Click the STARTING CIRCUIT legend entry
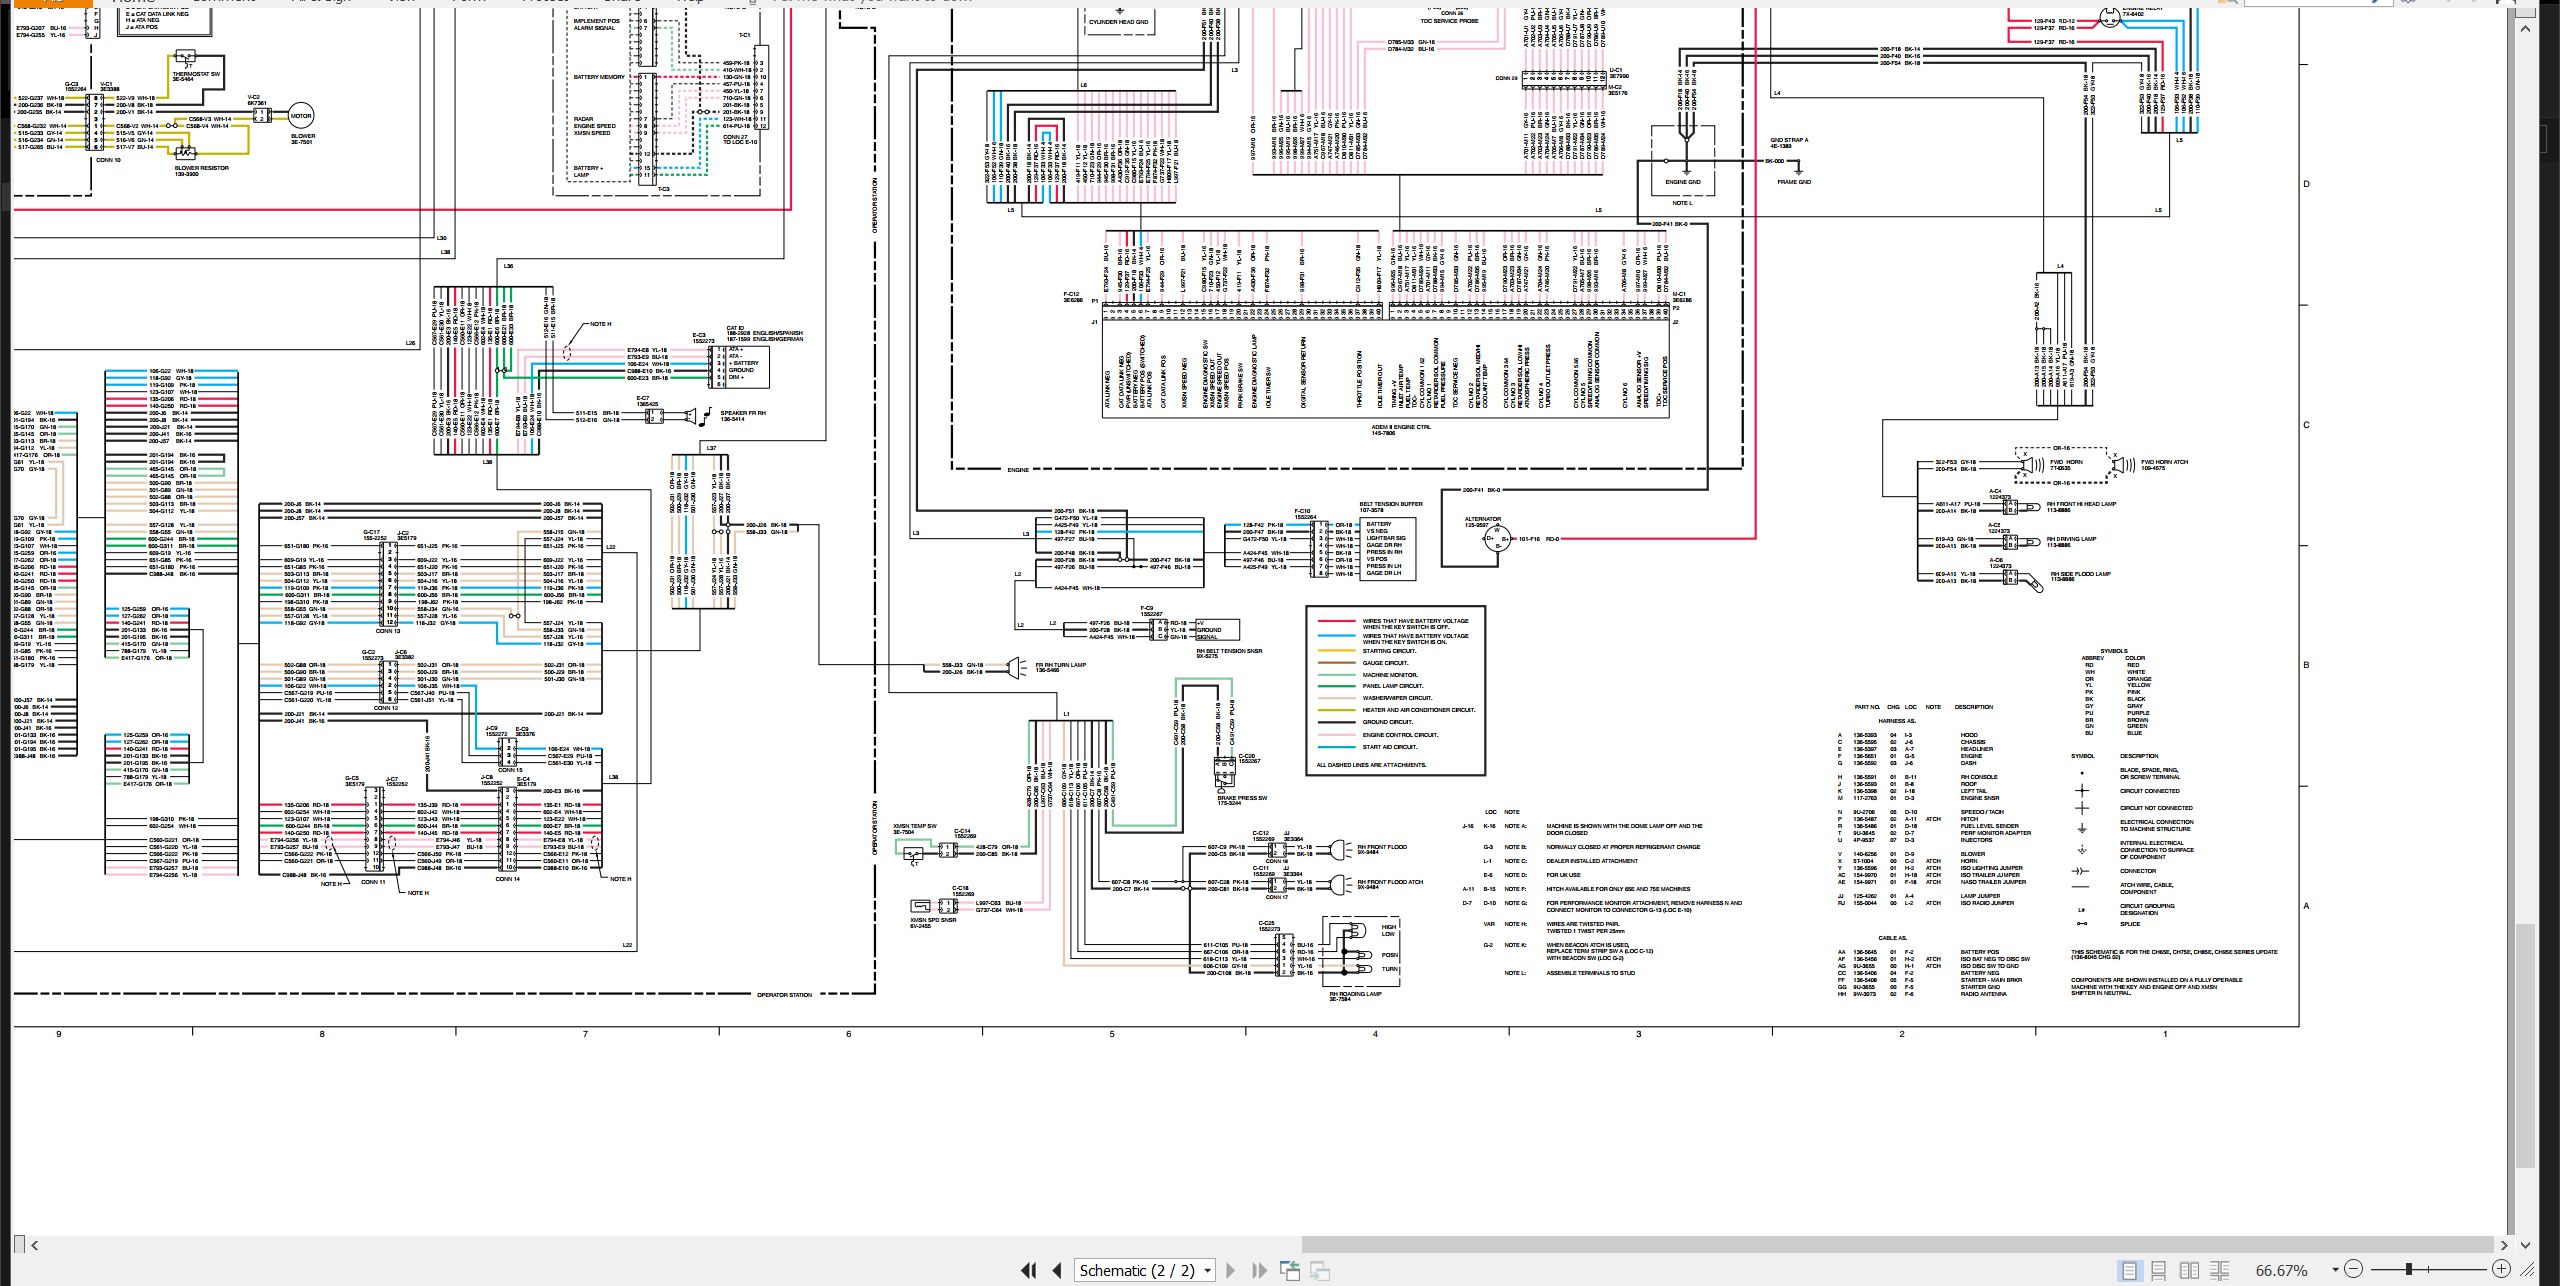 (1389, 651)
